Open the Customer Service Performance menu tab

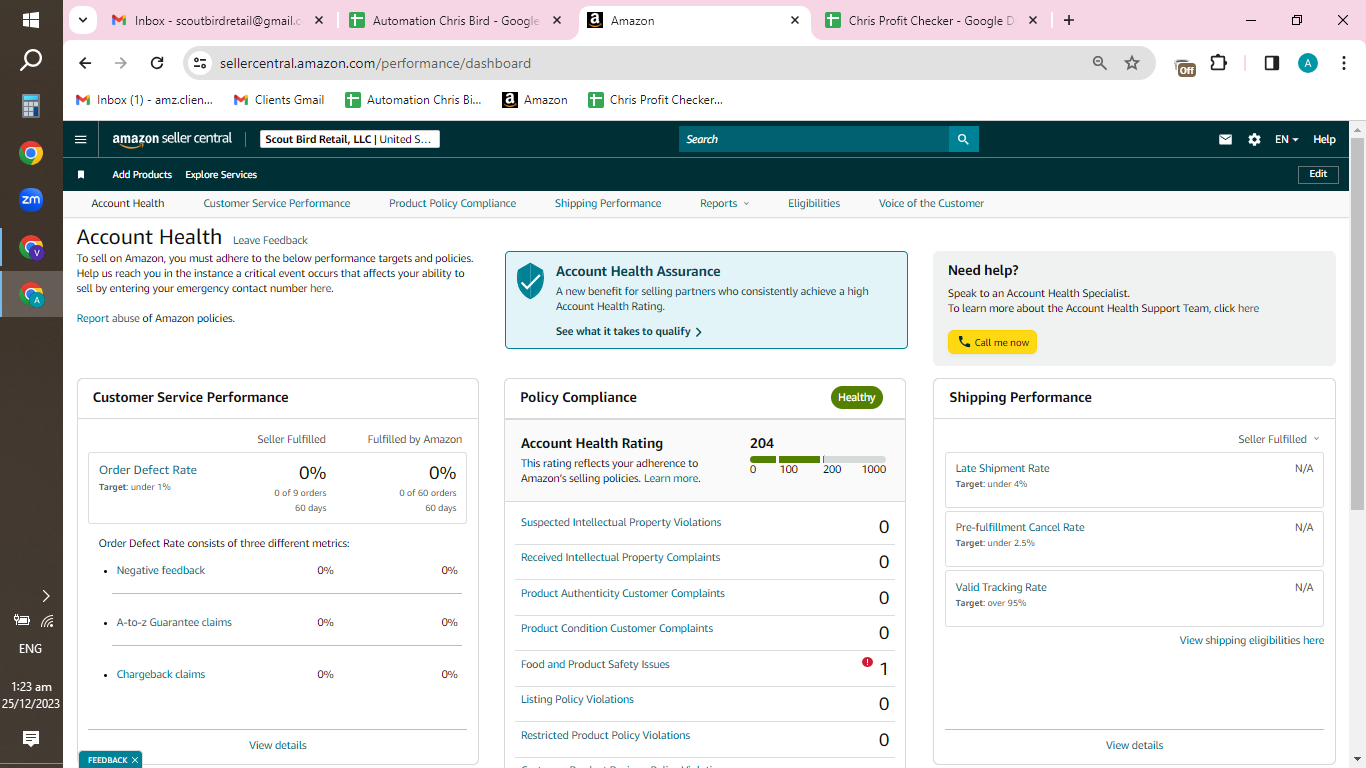coord(277,203)
